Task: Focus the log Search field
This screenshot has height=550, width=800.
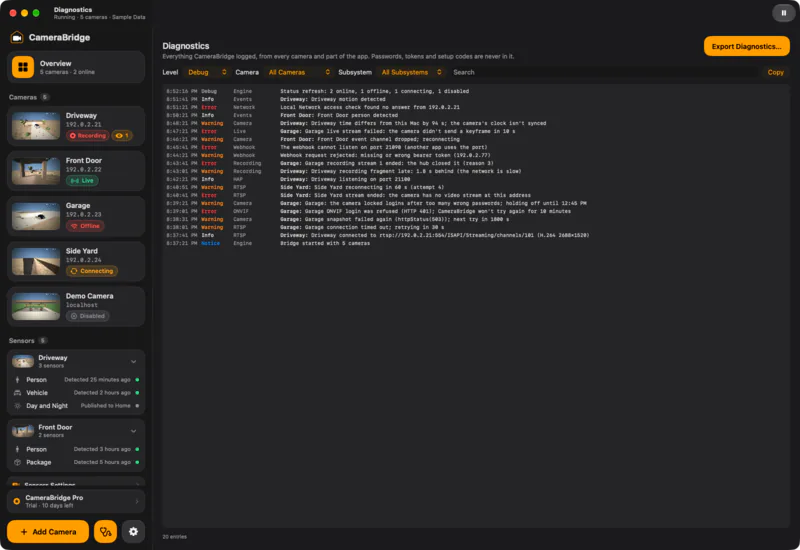Action: [605, 72]
